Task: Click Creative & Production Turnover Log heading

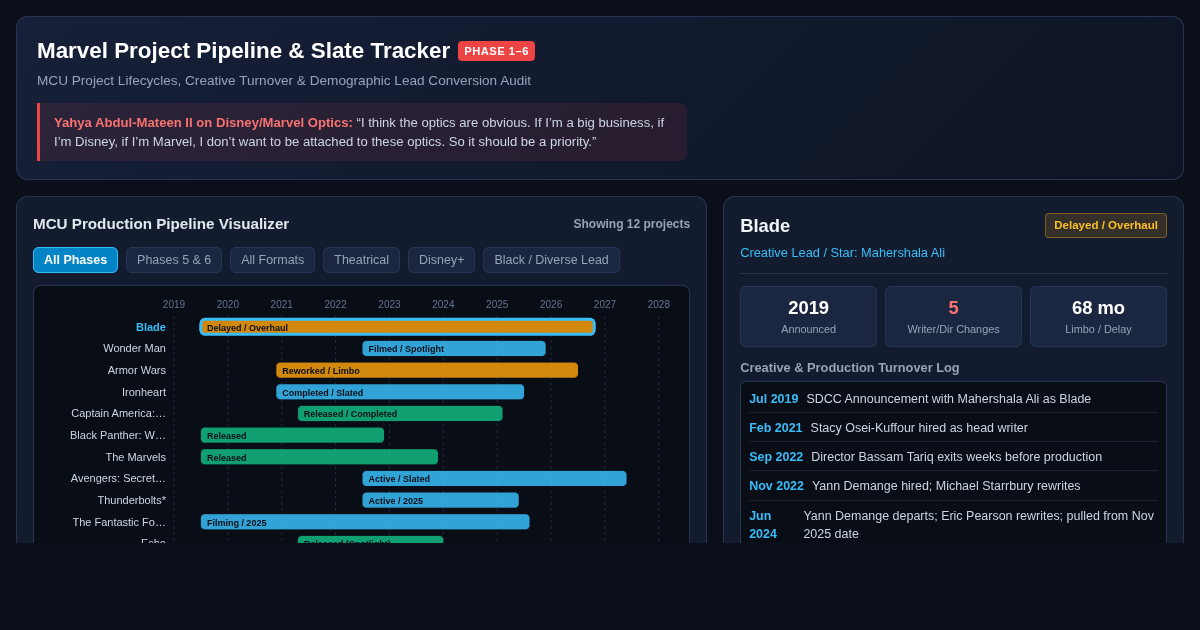Action: (850, 367)
